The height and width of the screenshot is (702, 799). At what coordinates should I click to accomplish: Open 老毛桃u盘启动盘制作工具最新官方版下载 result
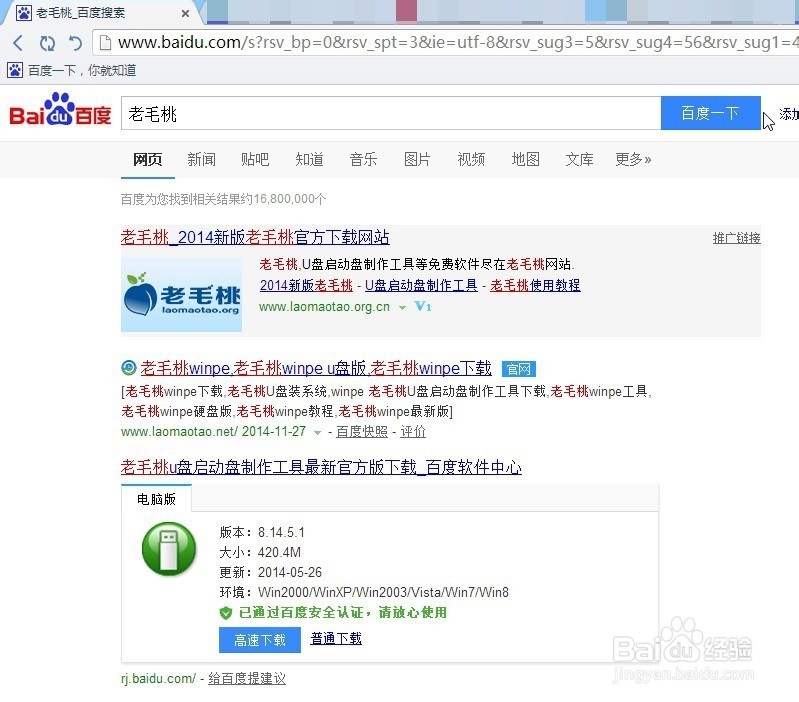pos(321,467)
